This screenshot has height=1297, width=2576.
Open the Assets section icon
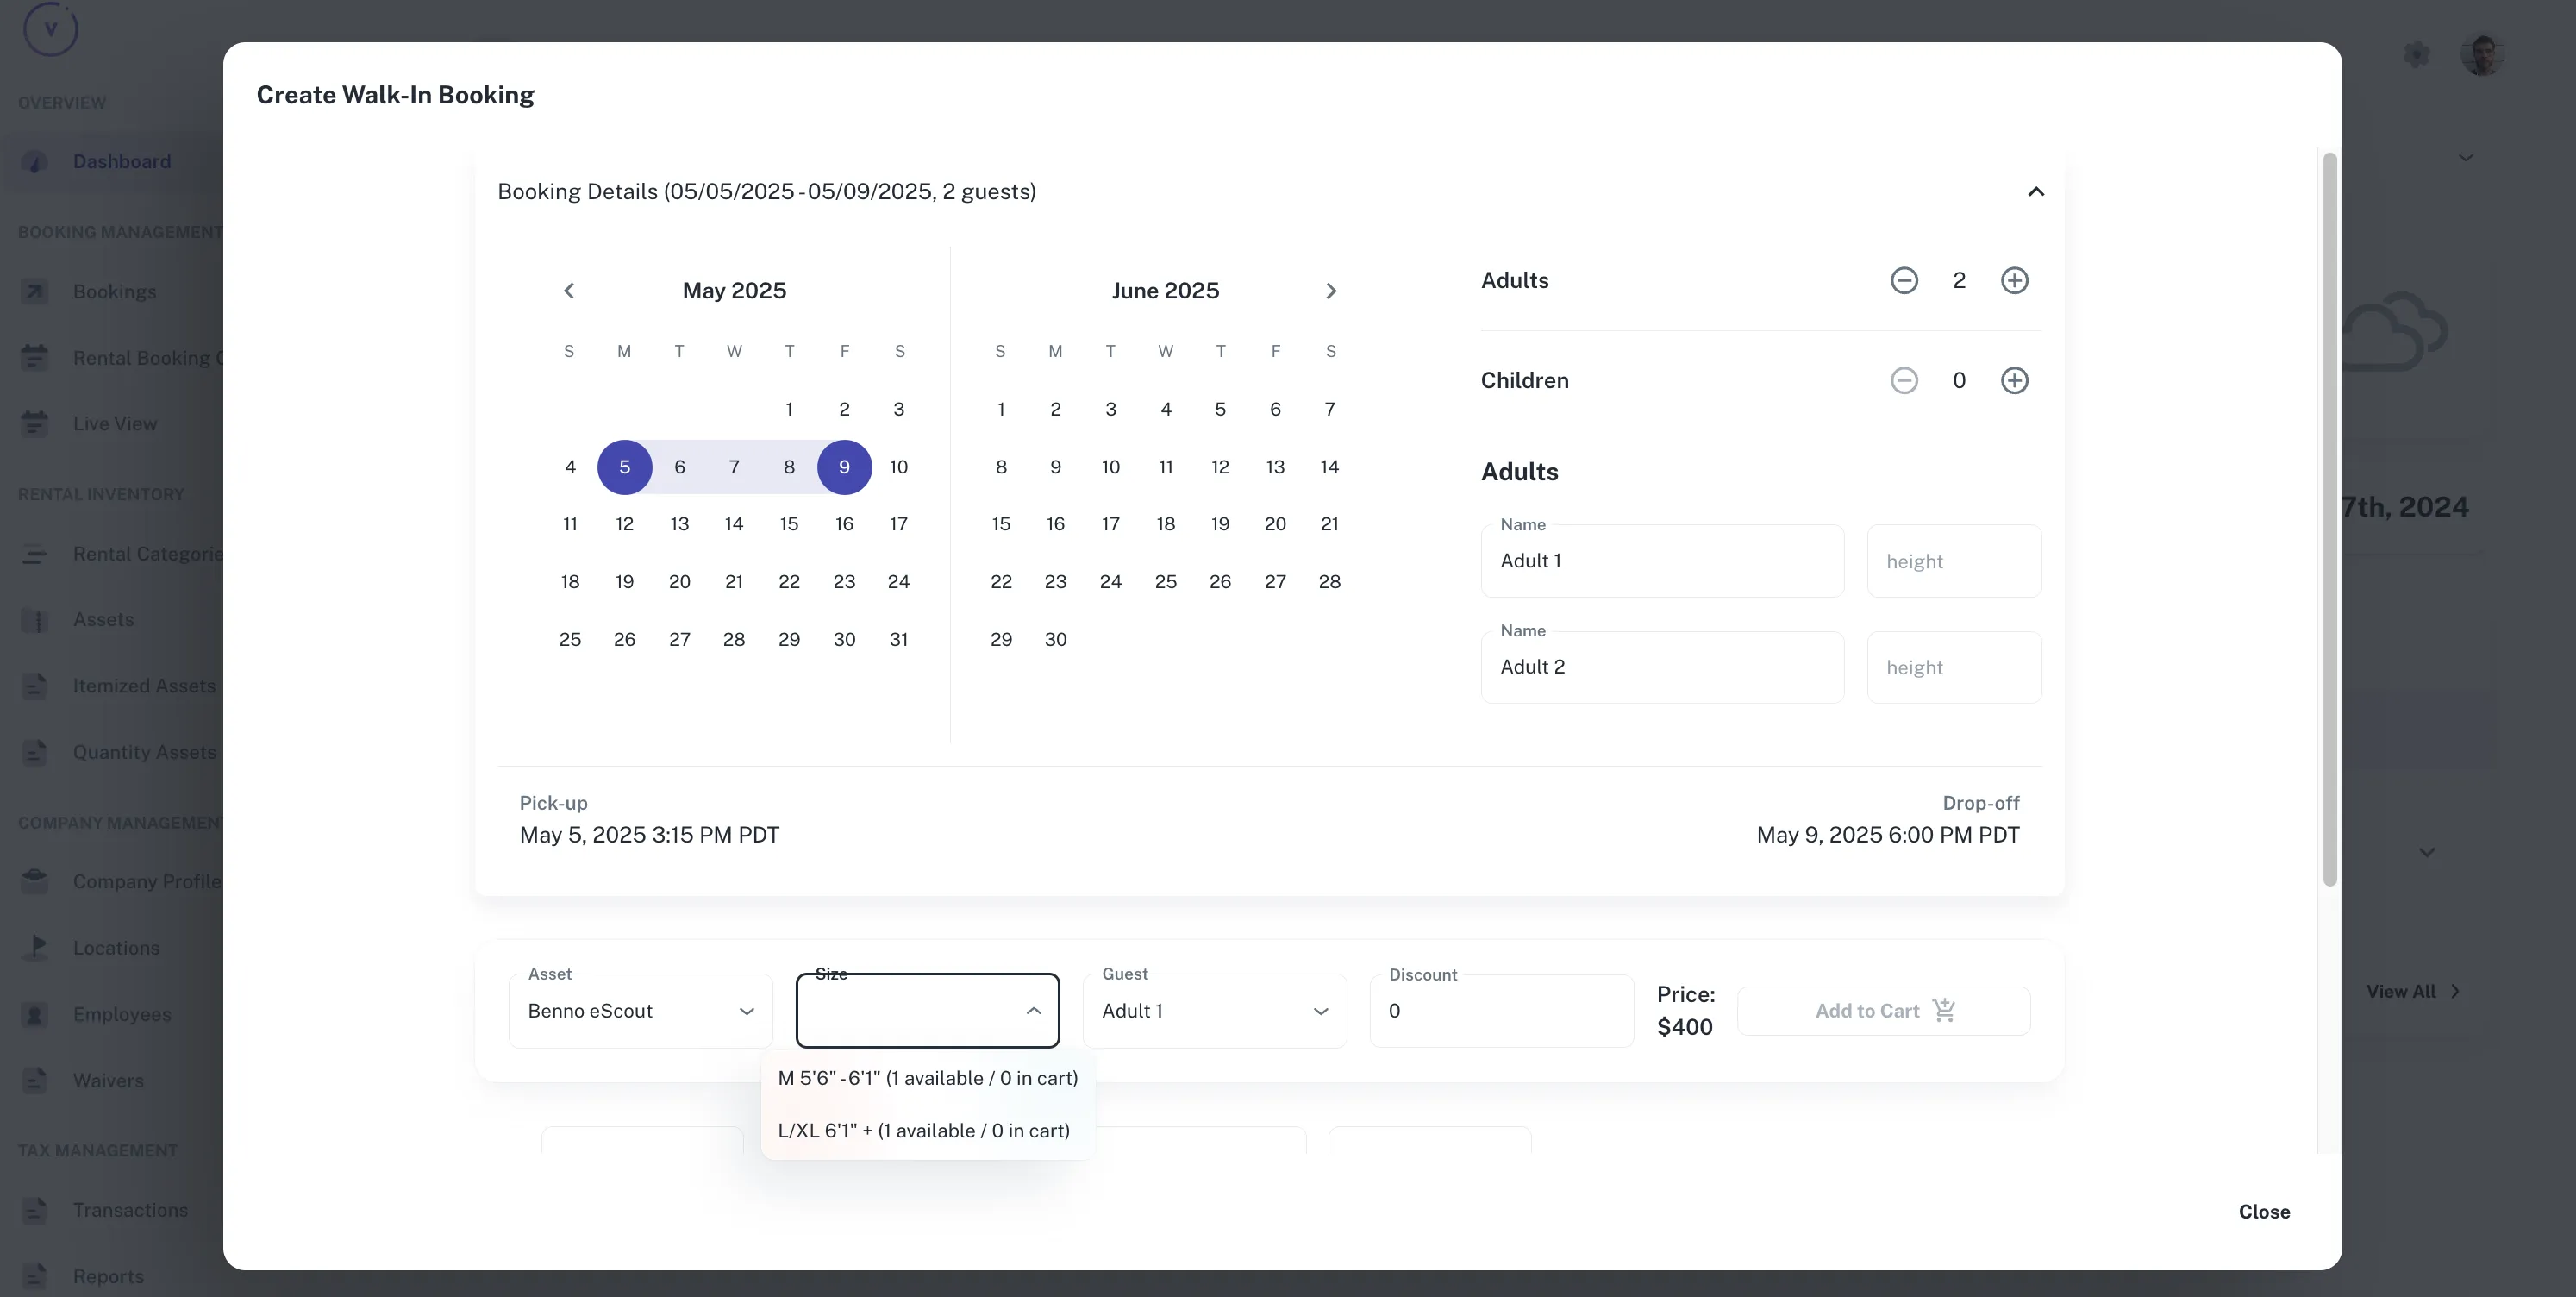[36, 620]
